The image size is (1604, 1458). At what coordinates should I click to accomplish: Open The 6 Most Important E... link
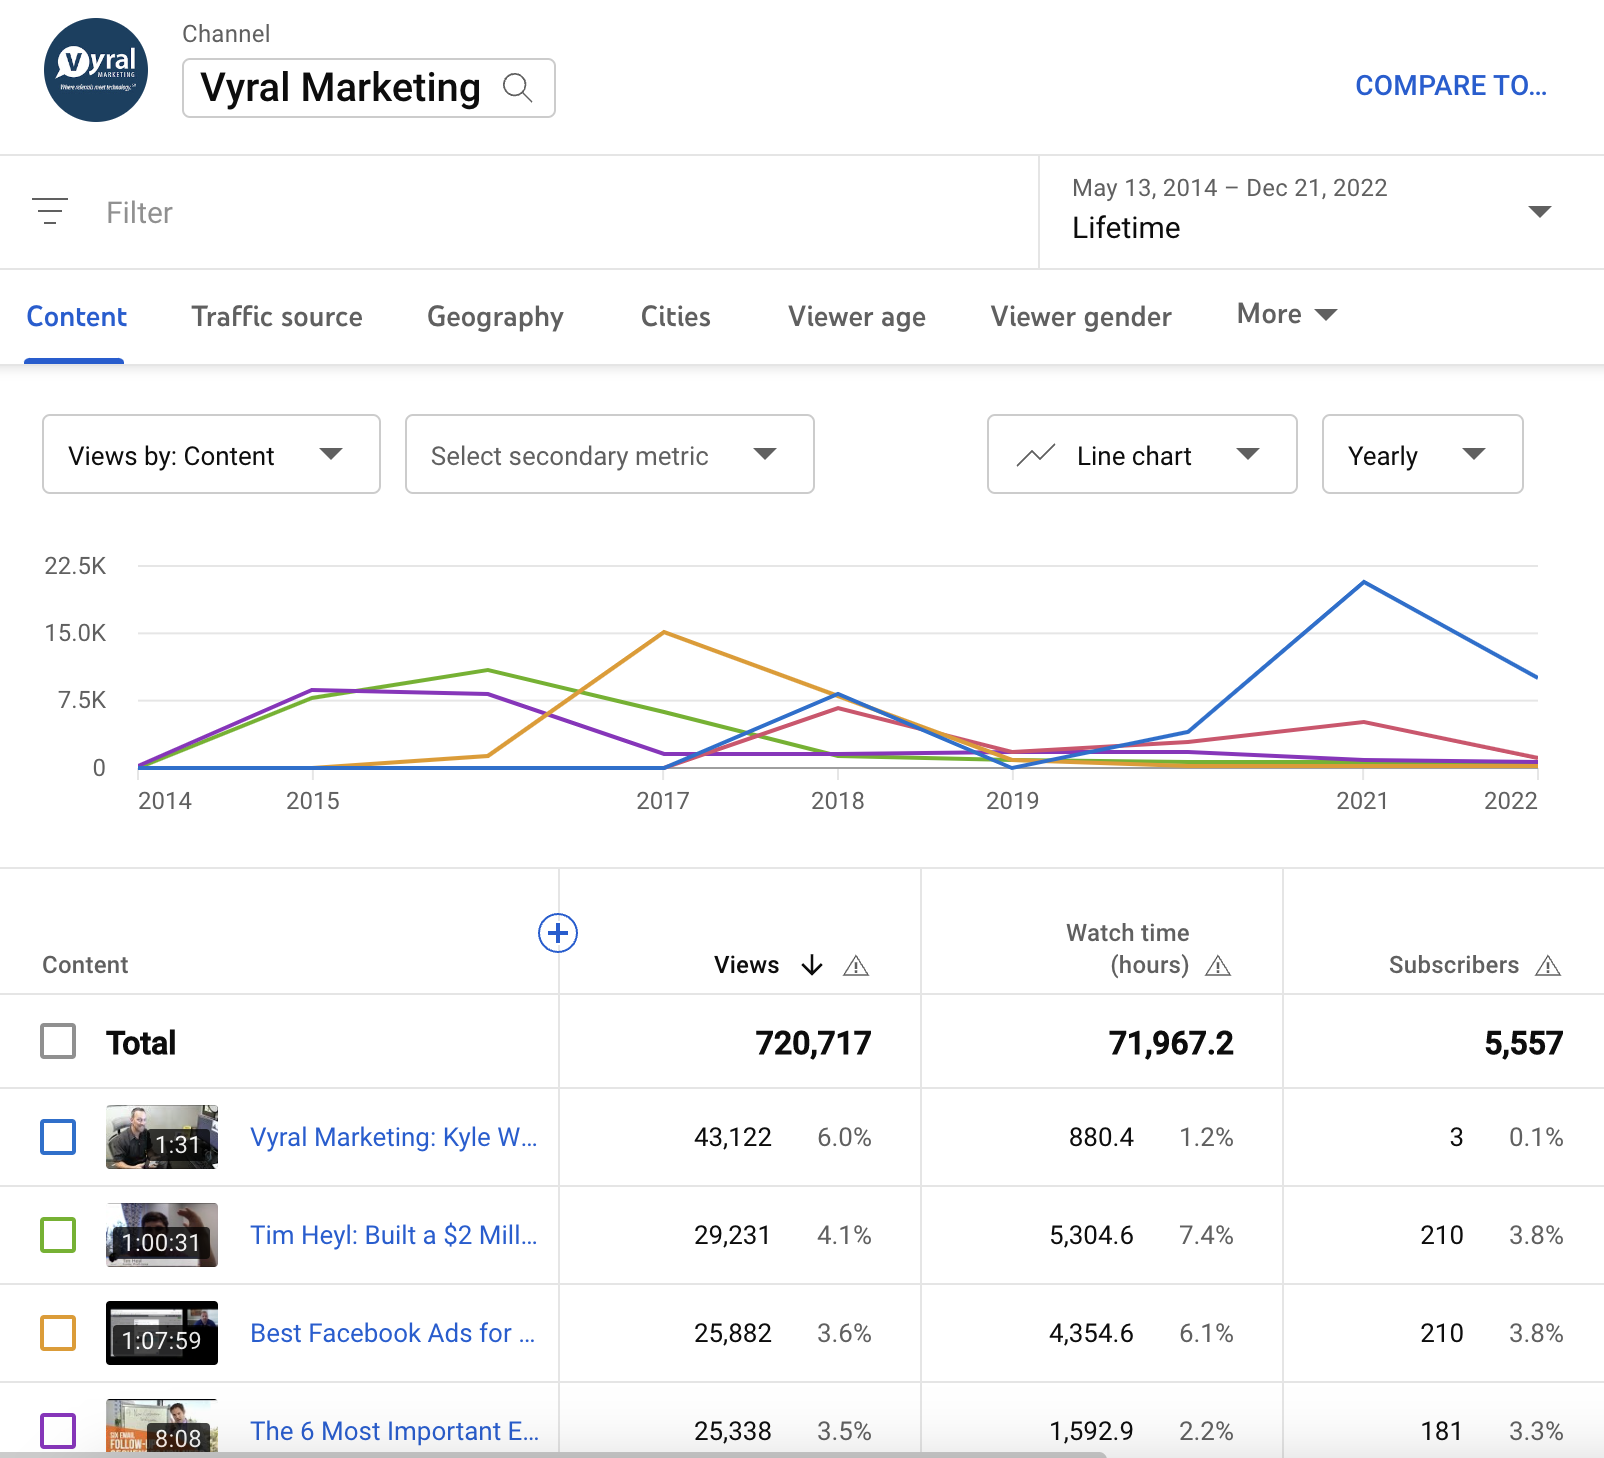(394, 1431)
